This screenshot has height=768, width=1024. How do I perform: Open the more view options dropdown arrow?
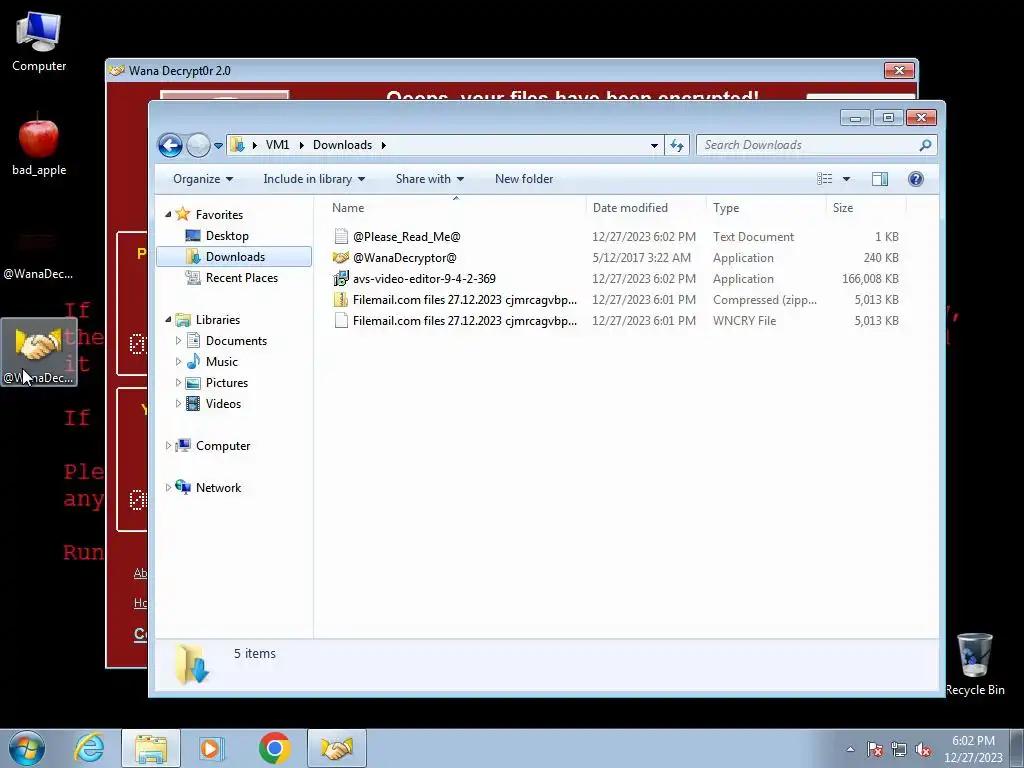846,179
